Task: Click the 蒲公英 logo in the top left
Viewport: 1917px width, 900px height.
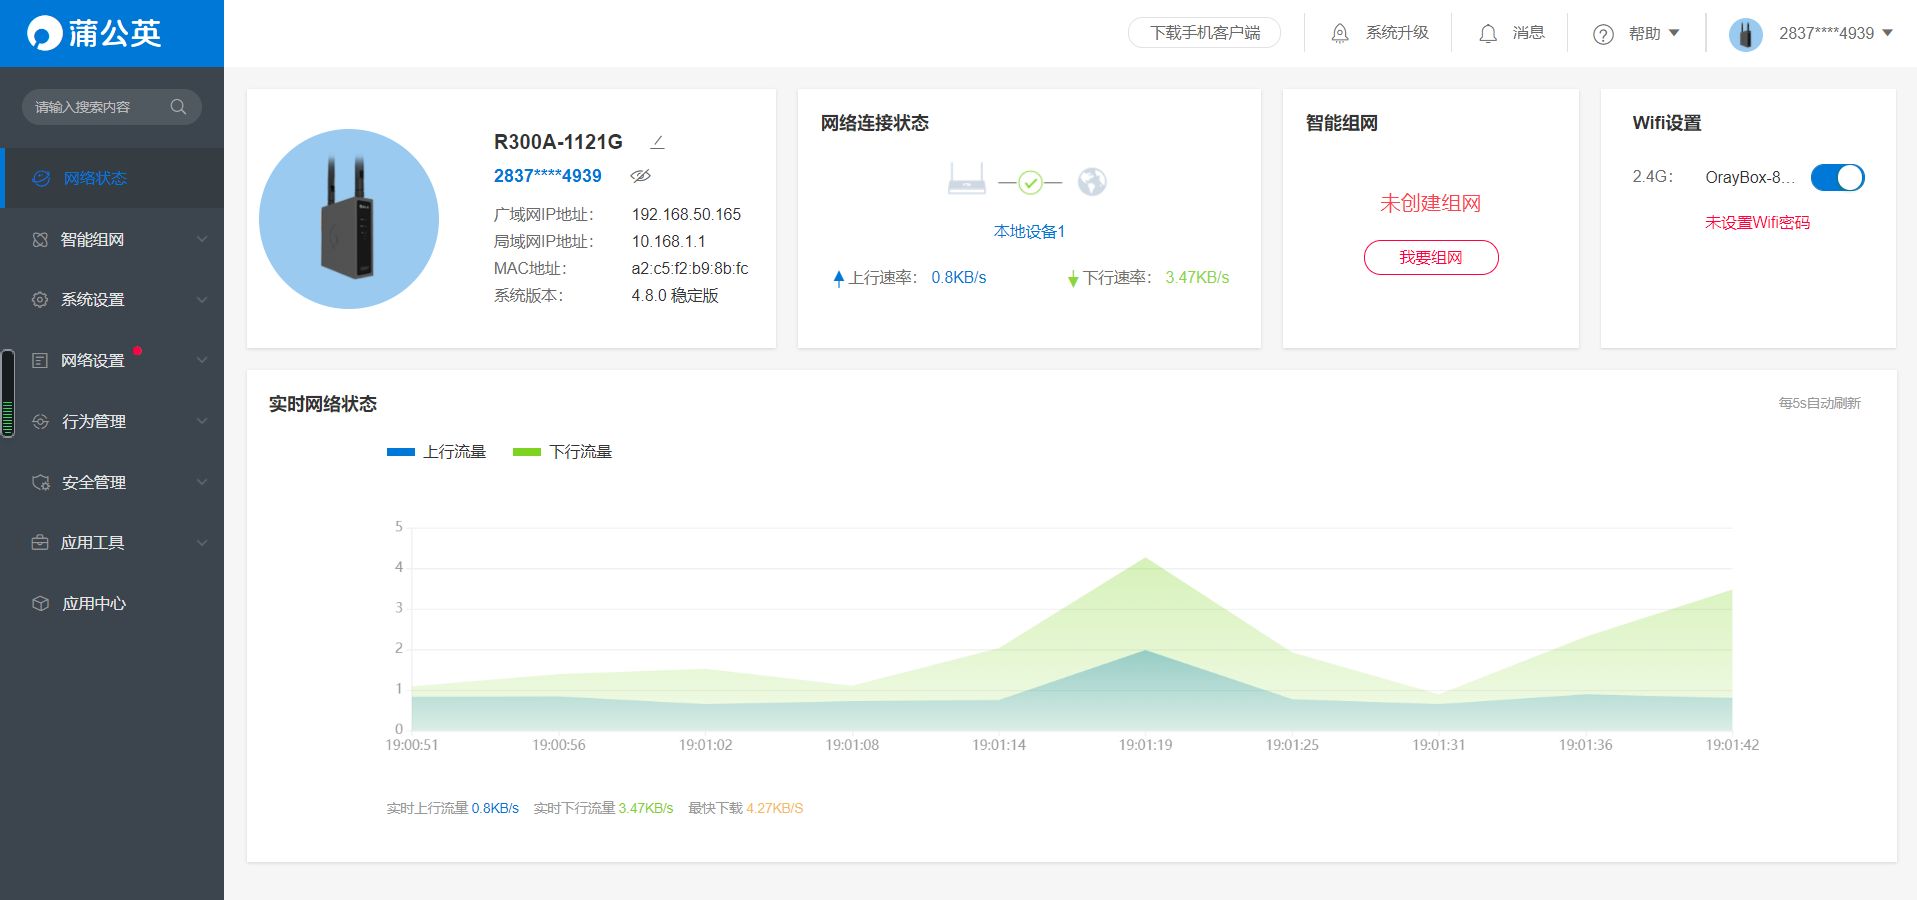Action: point(94,33)
